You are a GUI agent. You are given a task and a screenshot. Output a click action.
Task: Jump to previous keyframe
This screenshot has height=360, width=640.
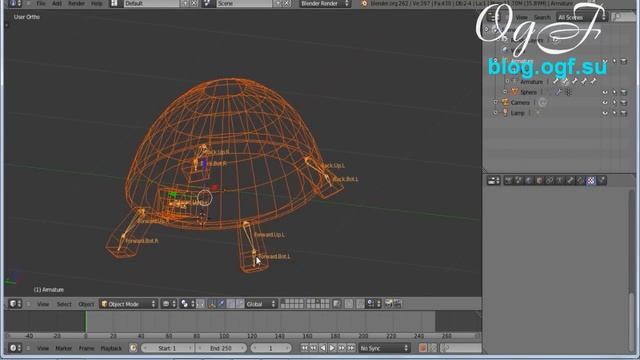click(313, 348)
